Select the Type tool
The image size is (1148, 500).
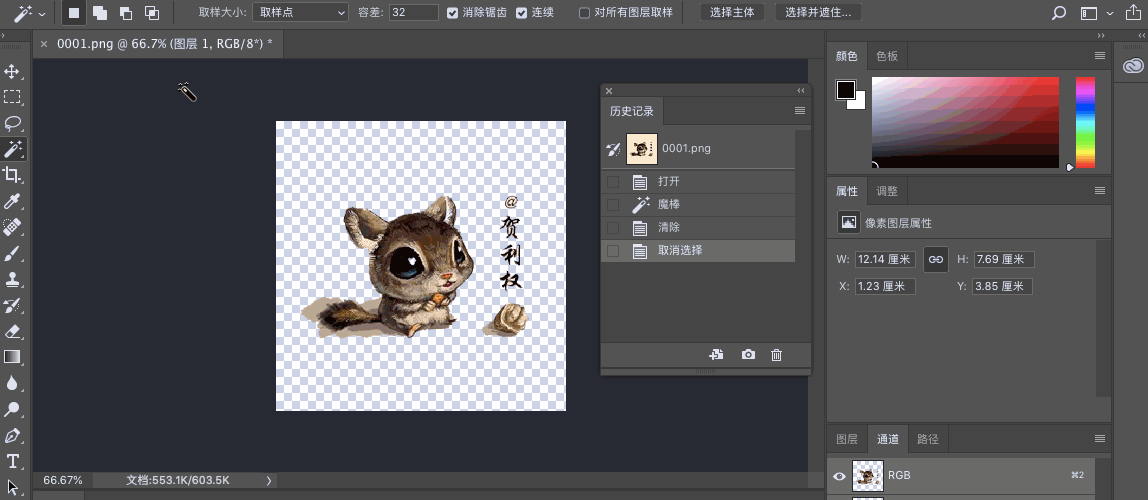[12, 461]
